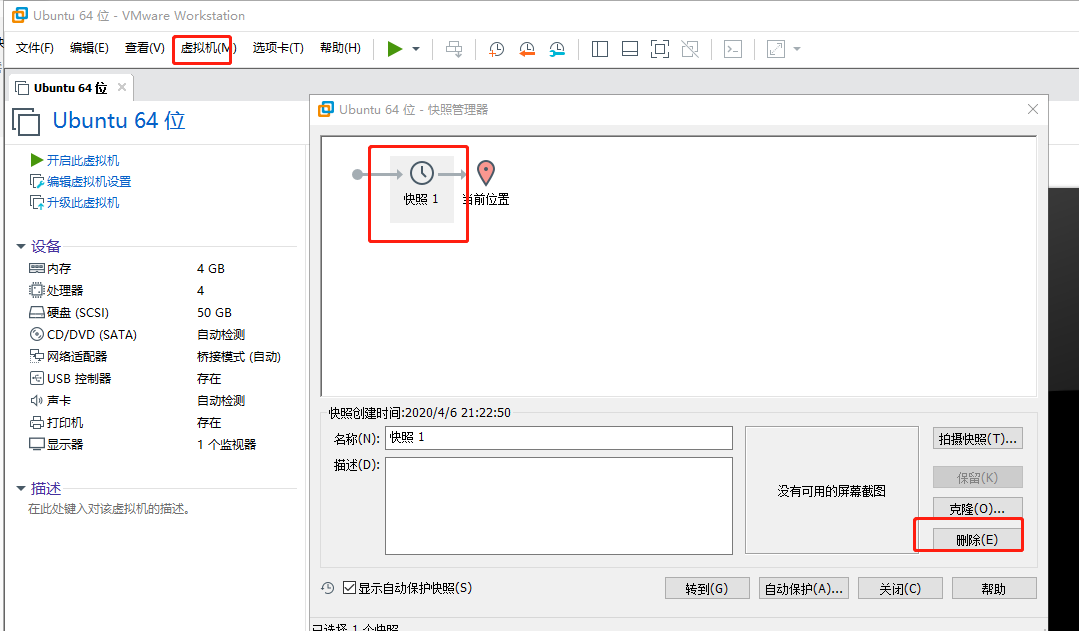This screenshot has width=1079, height=631.
Task: Click the full screen mode icon
Action: coord(660,49)
